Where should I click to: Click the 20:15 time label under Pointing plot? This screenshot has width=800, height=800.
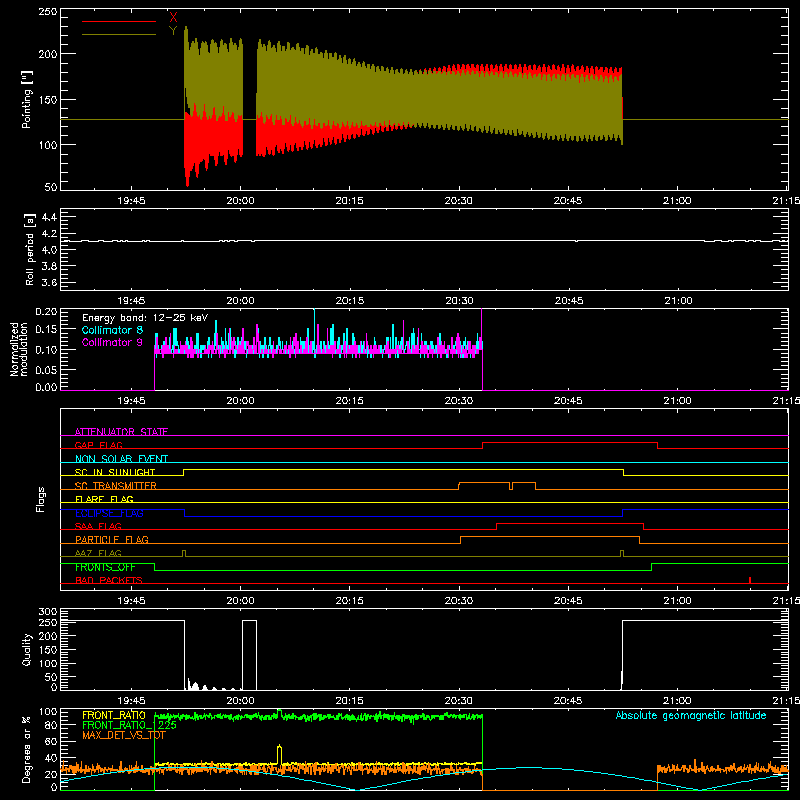349,201
